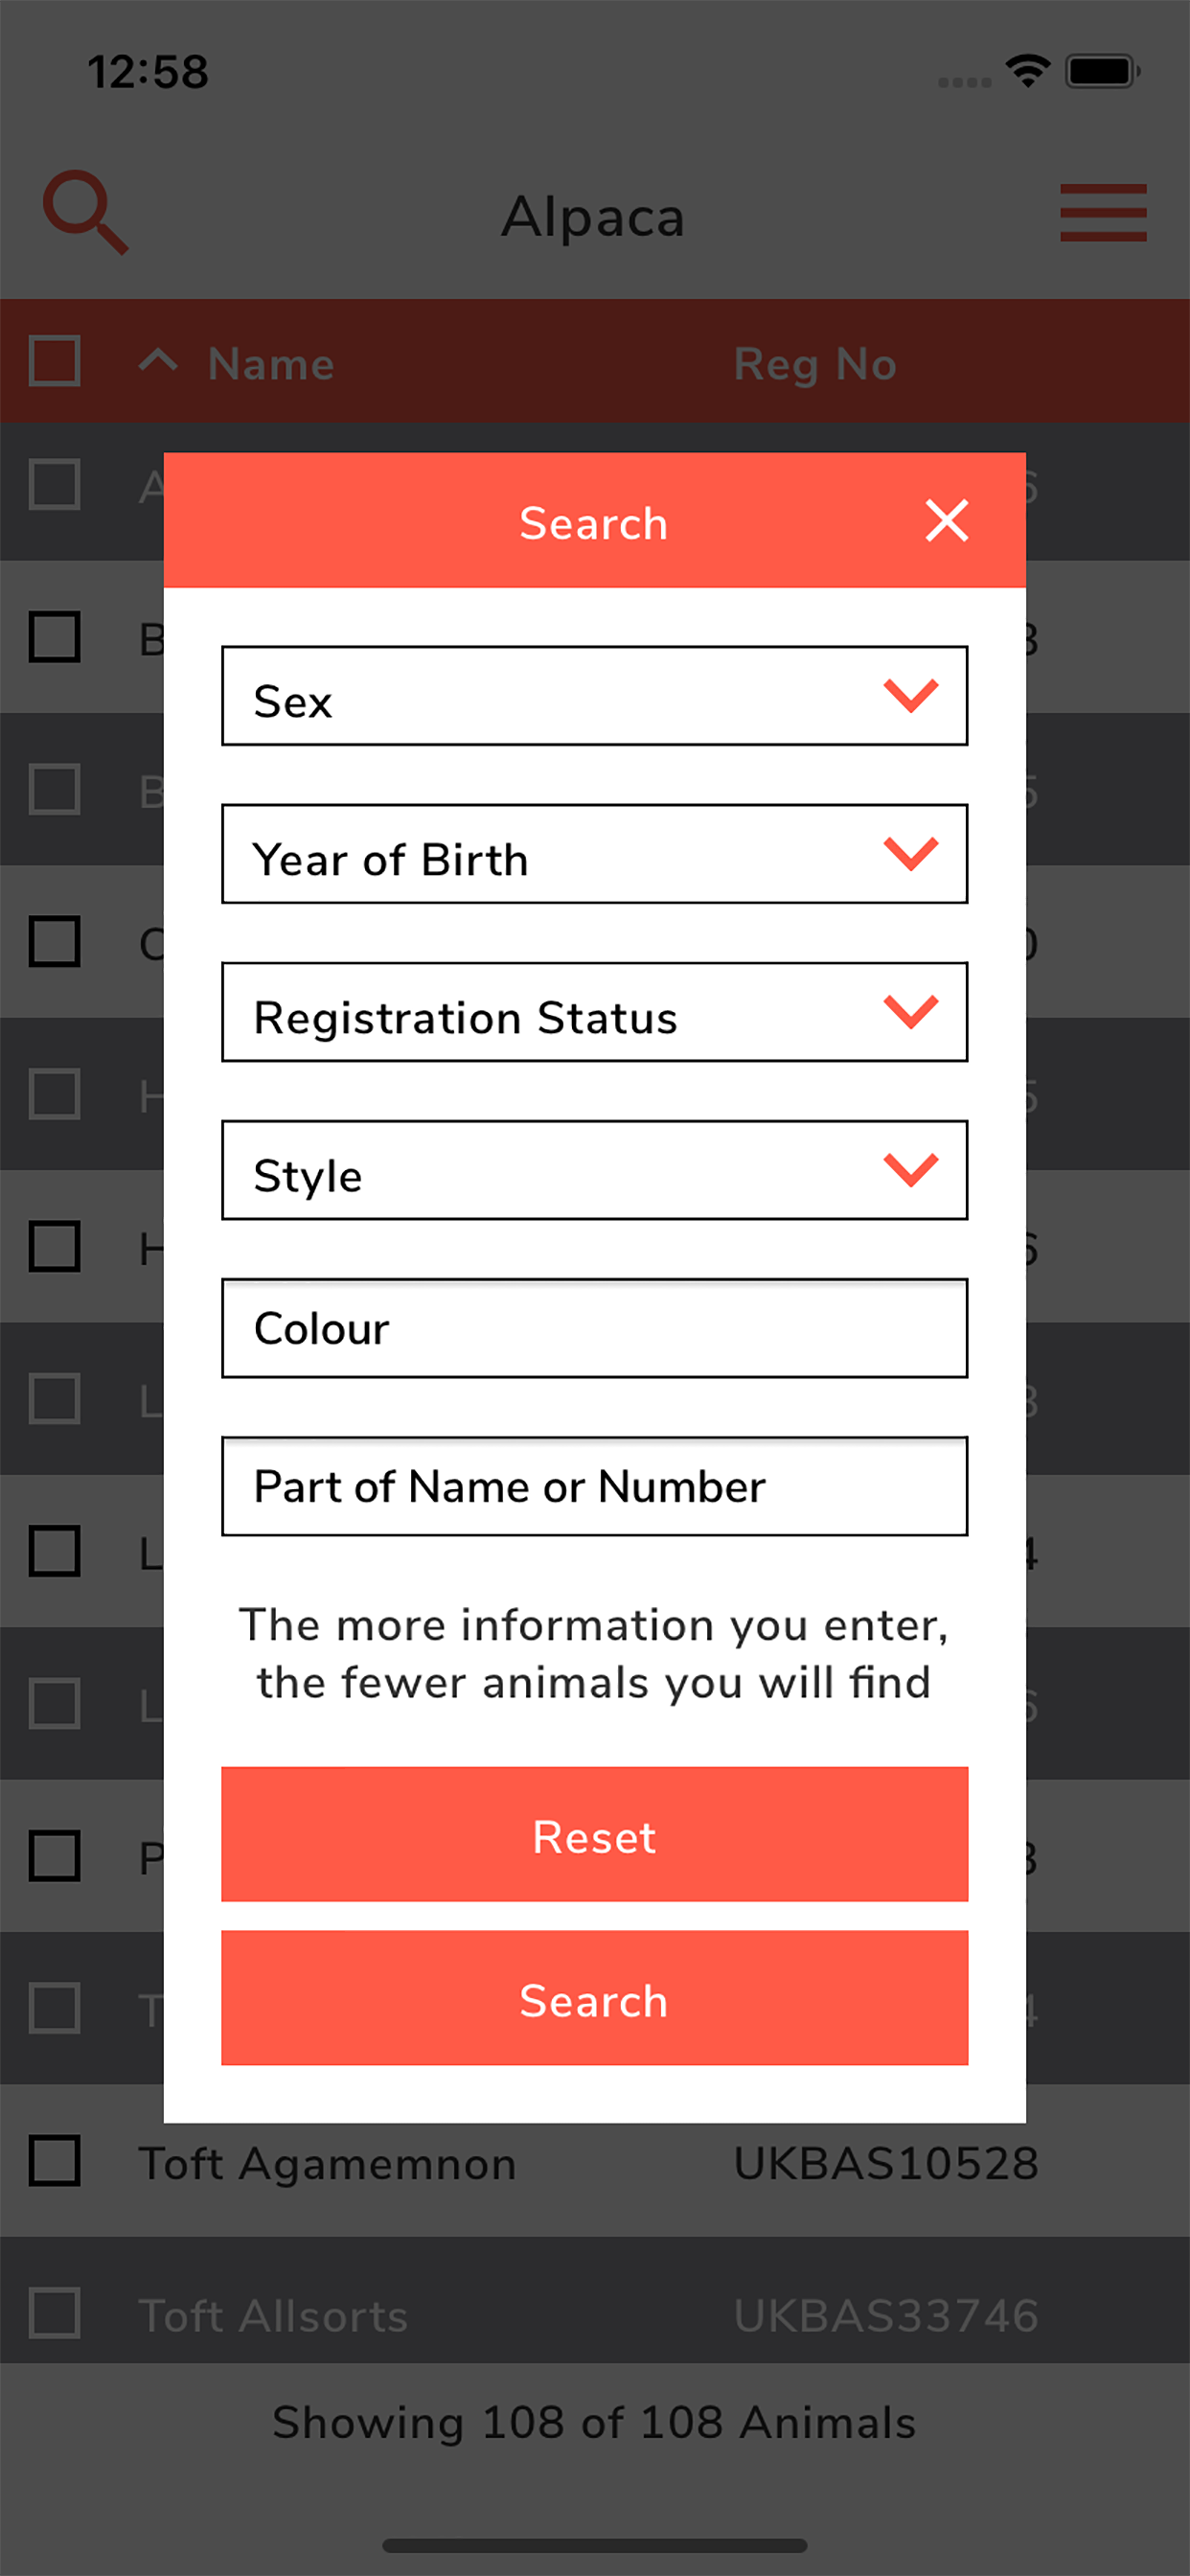Tap the magnifying glass search icon
The height and width of the screenshot is (2576, 1190).
85,212
